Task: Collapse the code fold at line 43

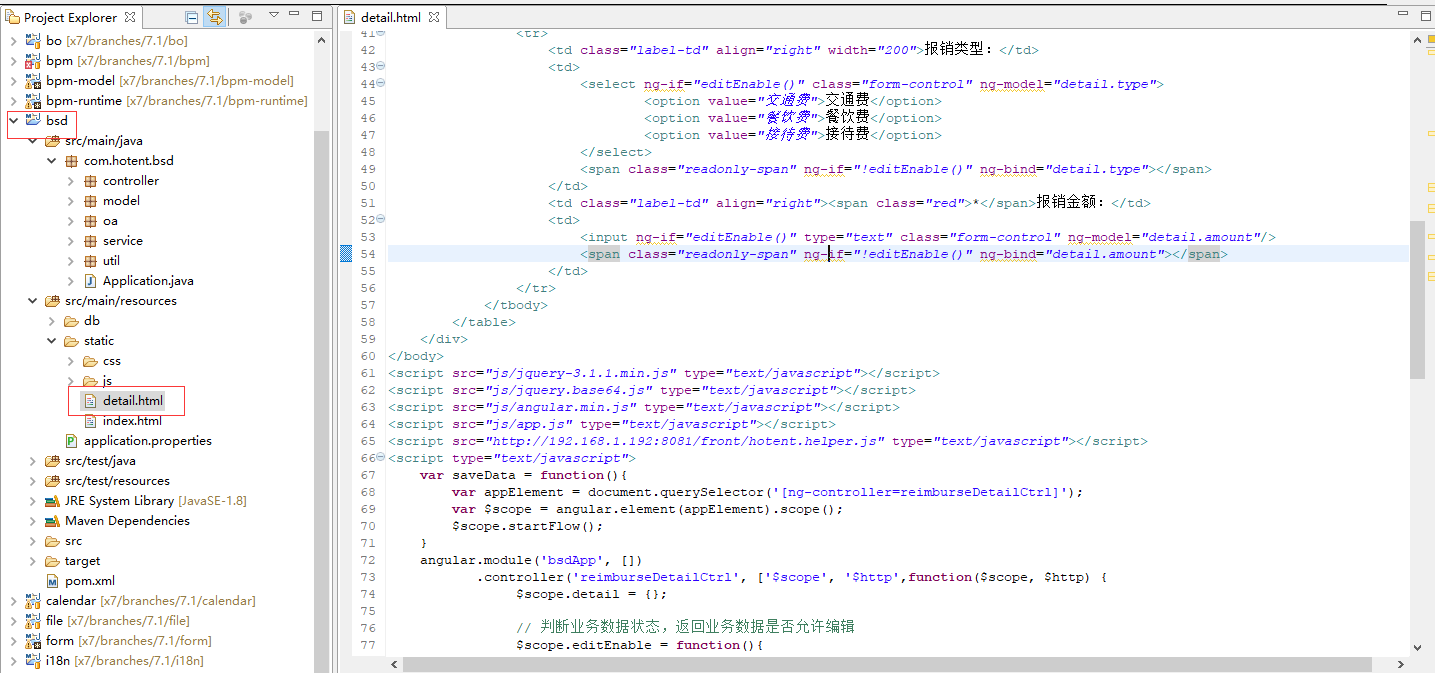Action: tap(381, 66)
